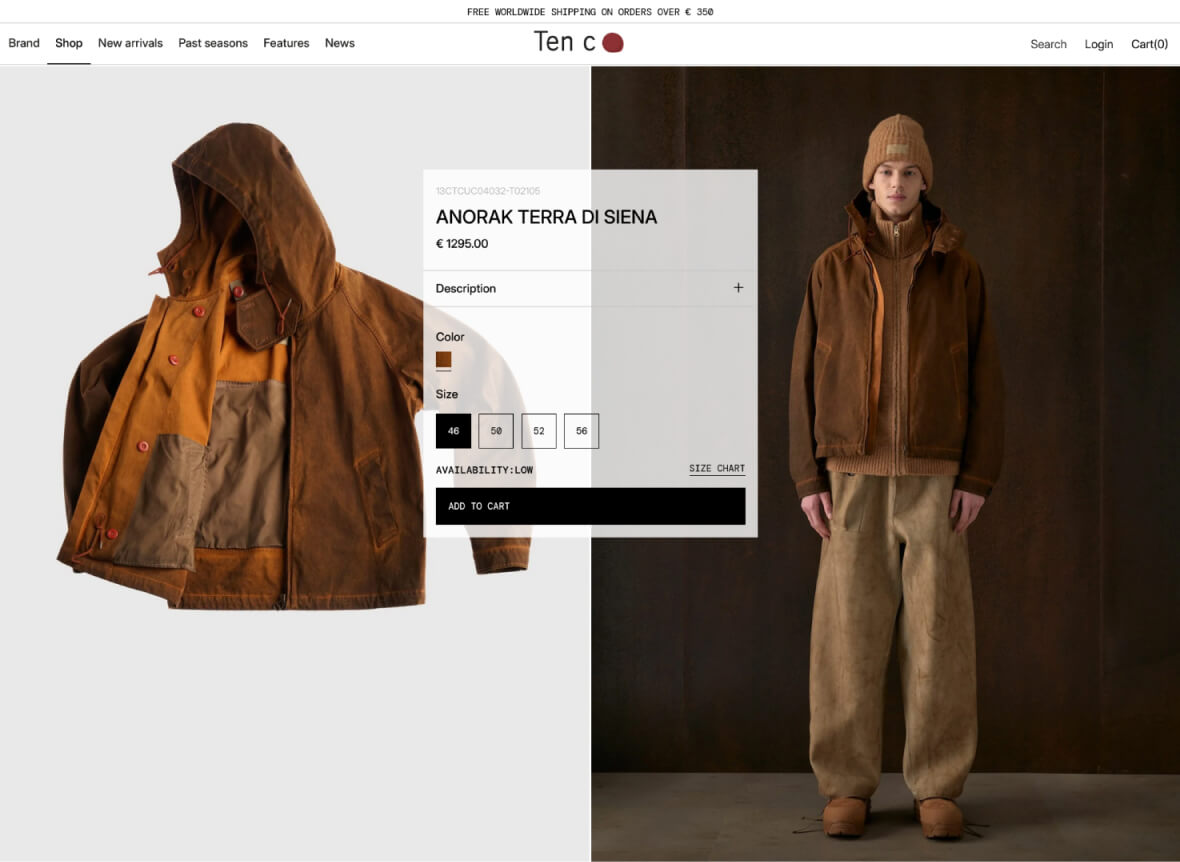
Task: Click the Ten c logo
Action: point(578,42)
